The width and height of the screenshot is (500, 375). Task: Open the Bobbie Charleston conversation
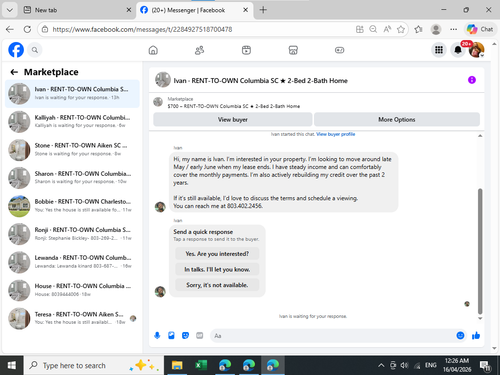(72, 206)
